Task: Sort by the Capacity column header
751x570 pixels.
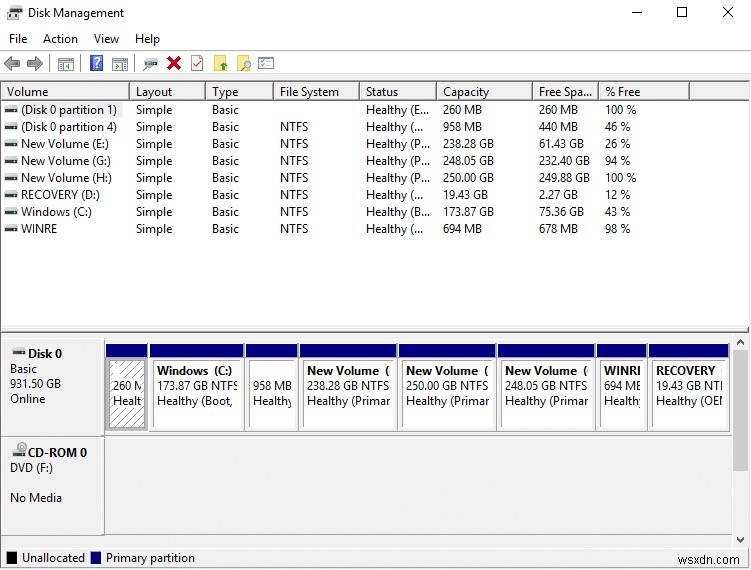Action: tap(466, 92)
